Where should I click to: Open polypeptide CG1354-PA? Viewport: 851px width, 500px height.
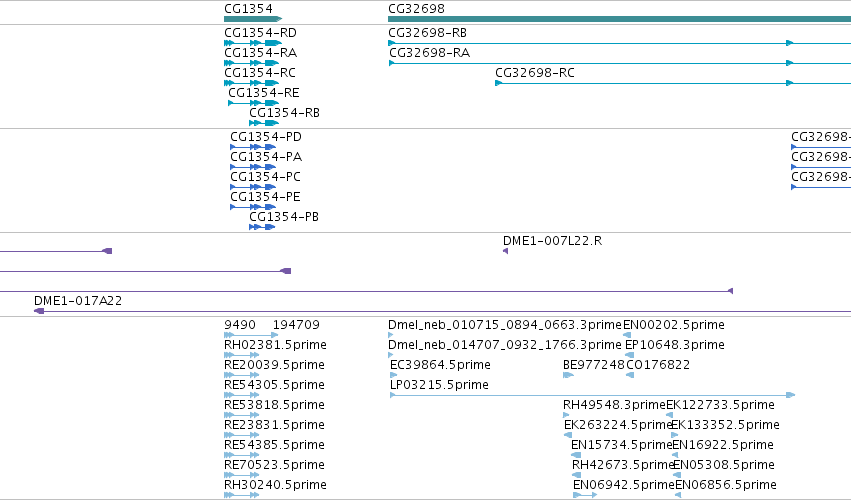click(x=266, y=157)
